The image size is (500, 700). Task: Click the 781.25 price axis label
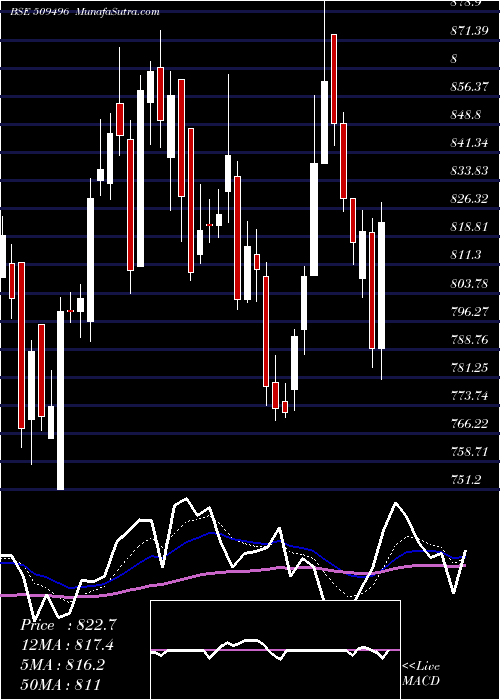[469, 368]
